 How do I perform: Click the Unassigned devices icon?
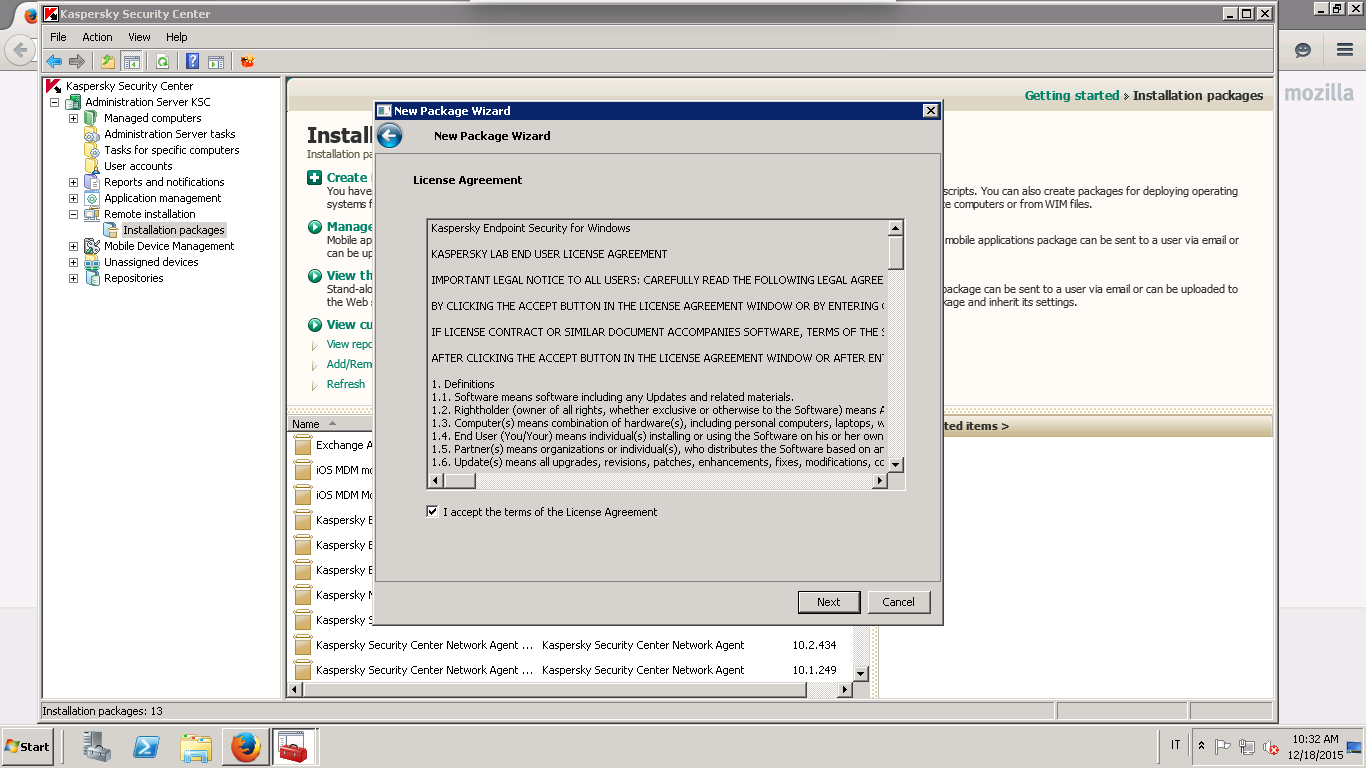92,262
